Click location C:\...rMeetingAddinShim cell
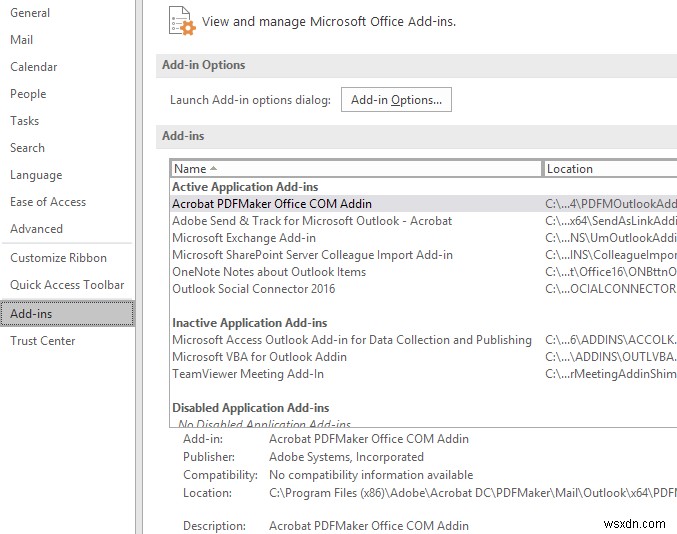The width and height of the screenshot is (677, 534). [611, 374]
